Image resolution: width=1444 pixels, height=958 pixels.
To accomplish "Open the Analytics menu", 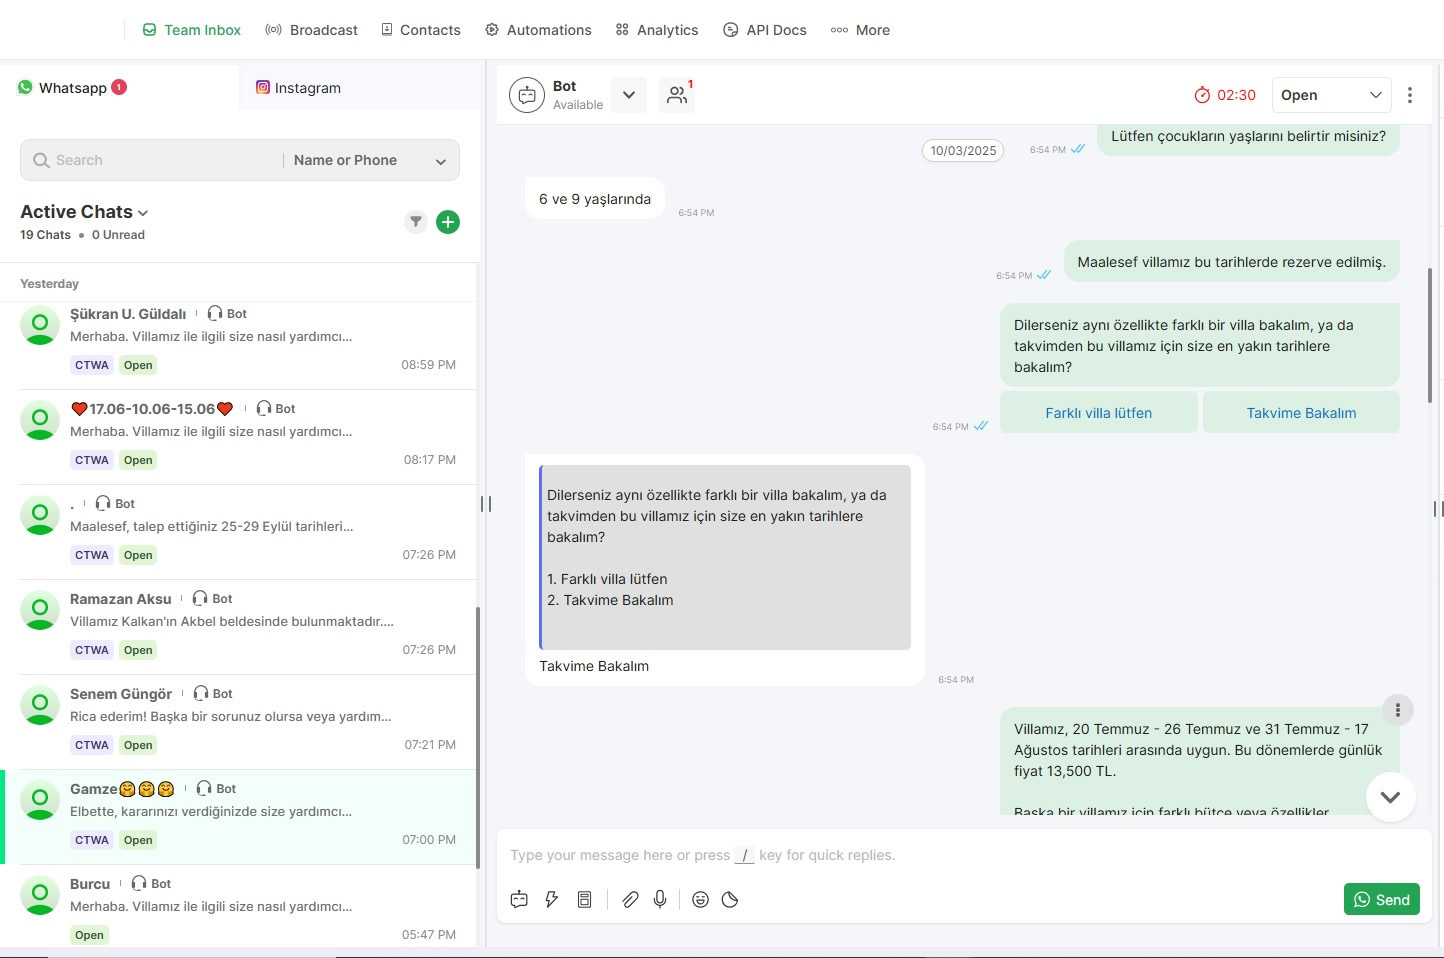I will 657,30.
